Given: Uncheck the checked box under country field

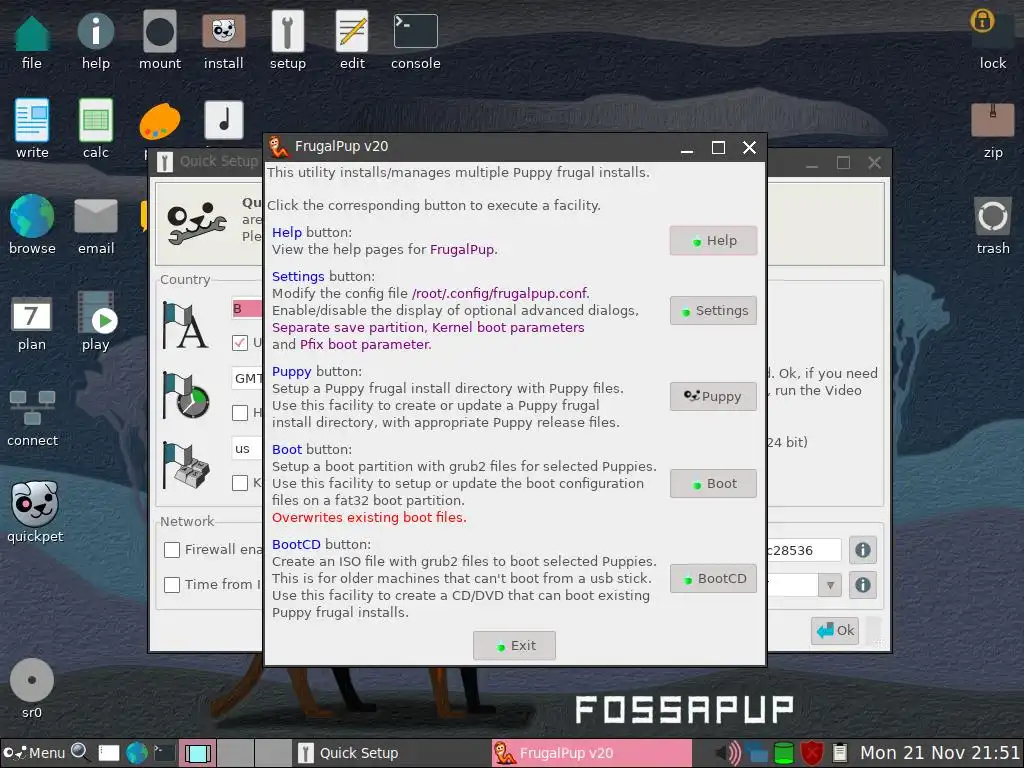Looking at the screenshot, I should pos(240,343).
